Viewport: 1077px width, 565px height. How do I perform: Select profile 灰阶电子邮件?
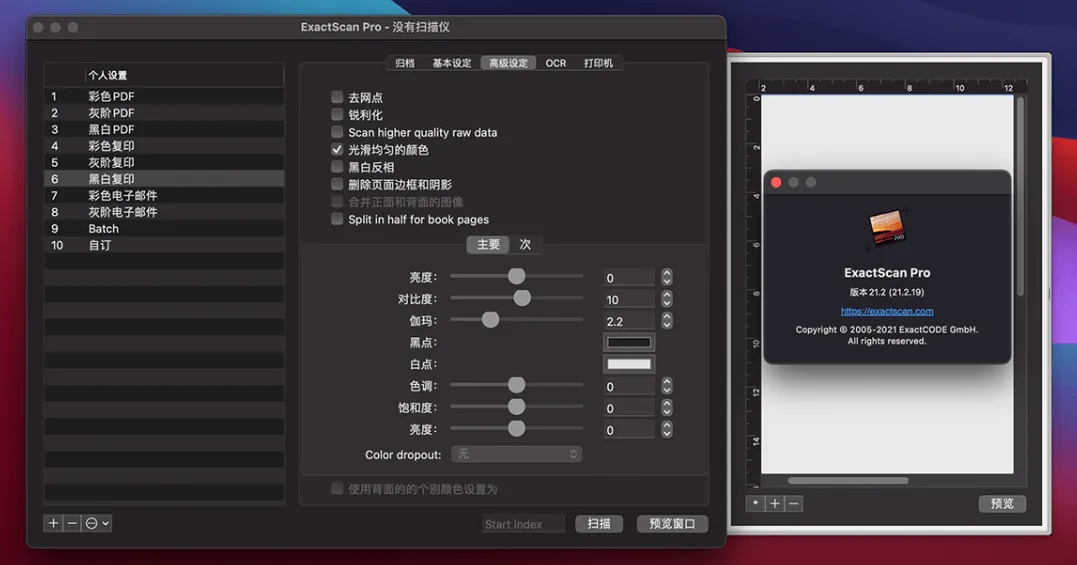(164, 211)
